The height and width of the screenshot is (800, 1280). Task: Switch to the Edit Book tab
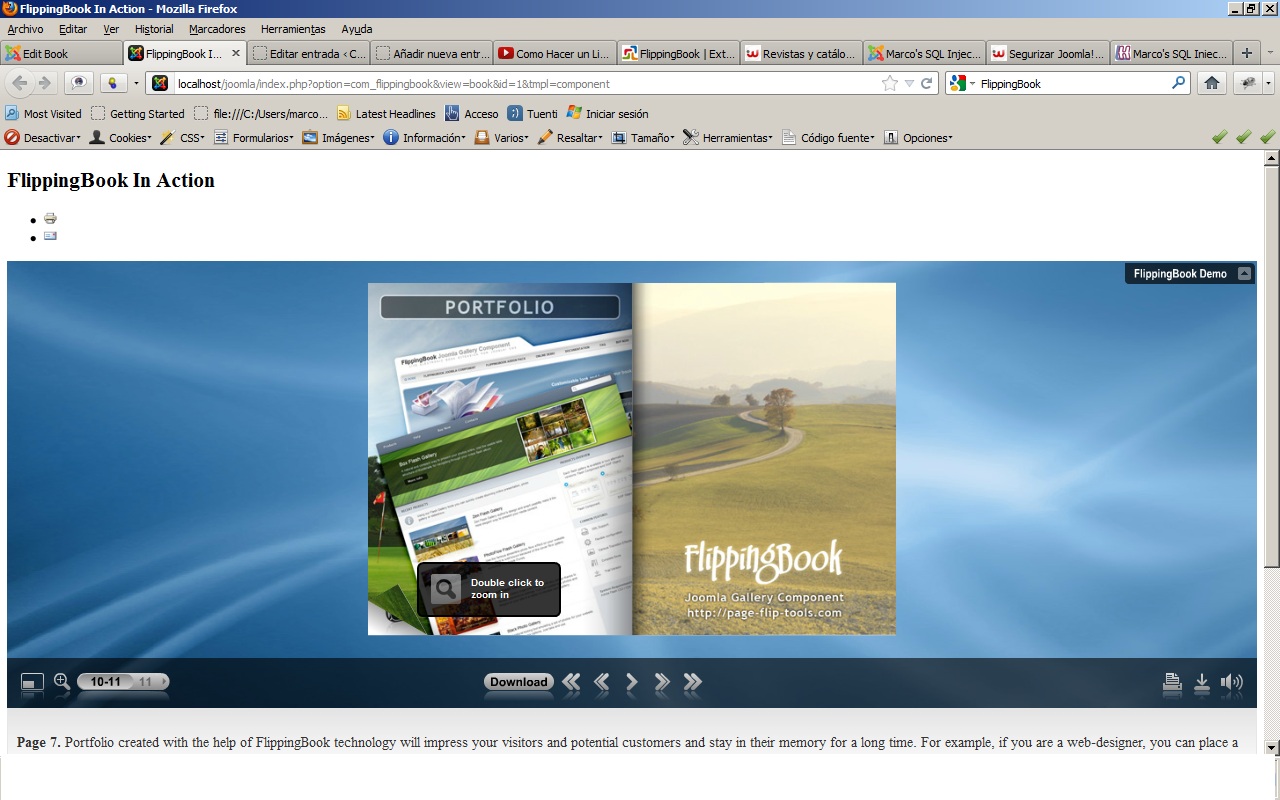[x=60, y=54]
